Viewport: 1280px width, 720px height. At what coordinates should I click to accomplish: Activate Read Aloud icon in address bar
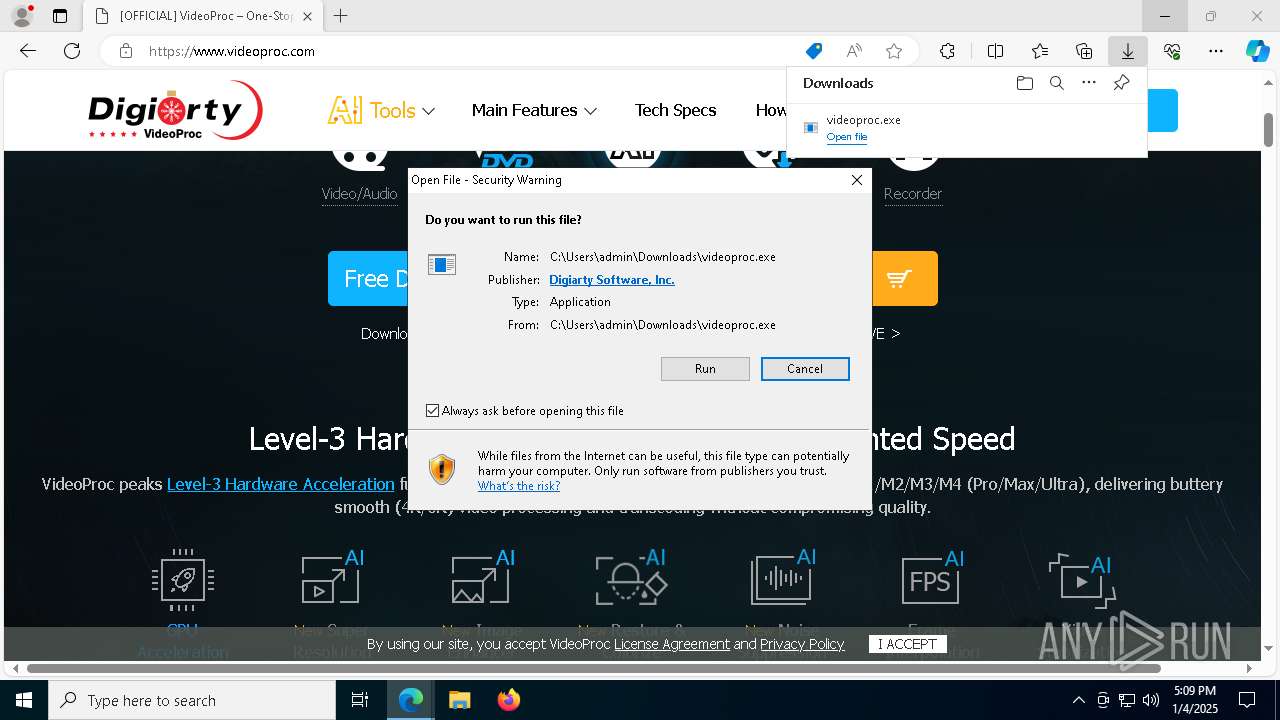pyautogui.click(x=854, y=51)
